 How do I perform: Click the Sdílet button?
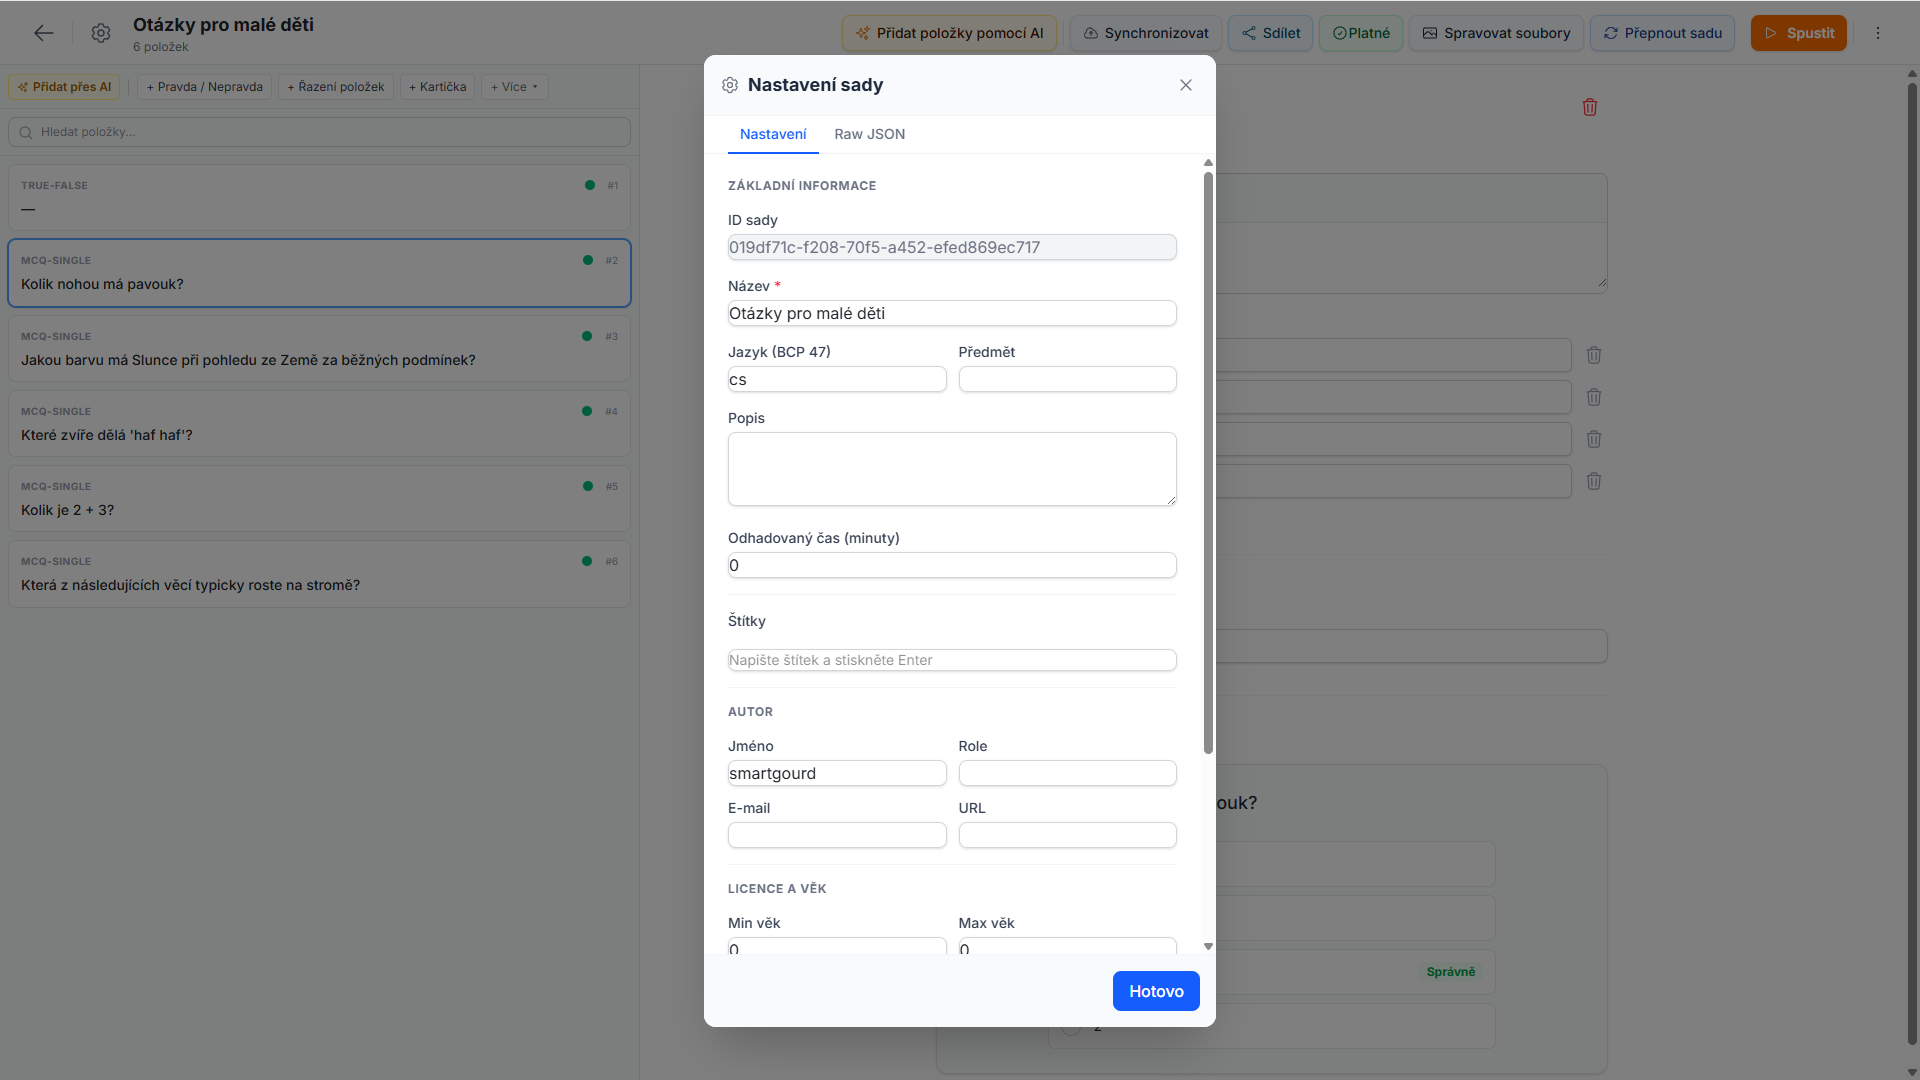(x=1270, y=33)
